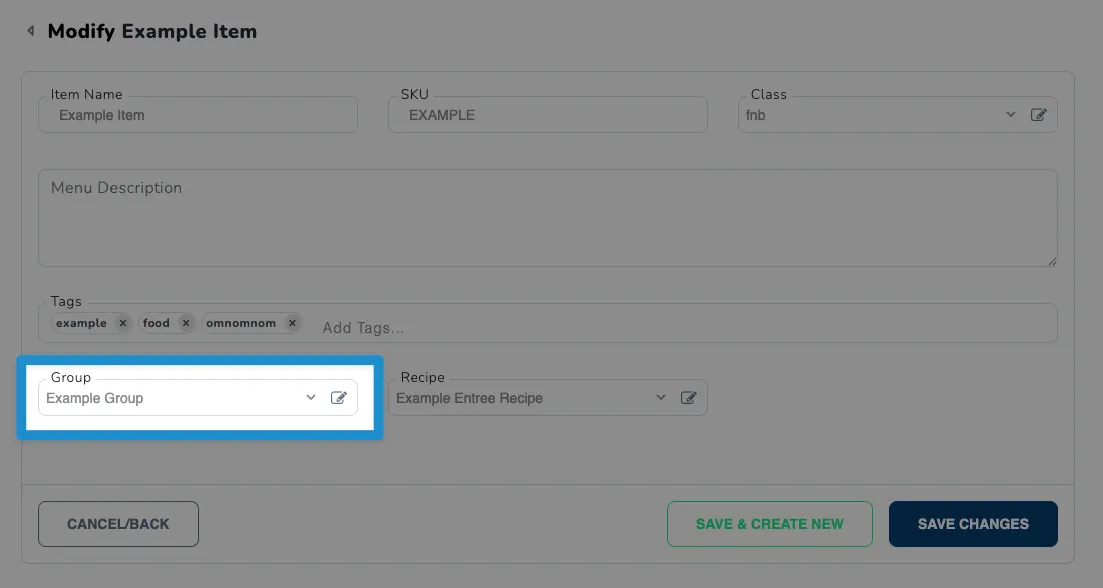
Task: Focus the Item Name field
Action: click(198, 115)
